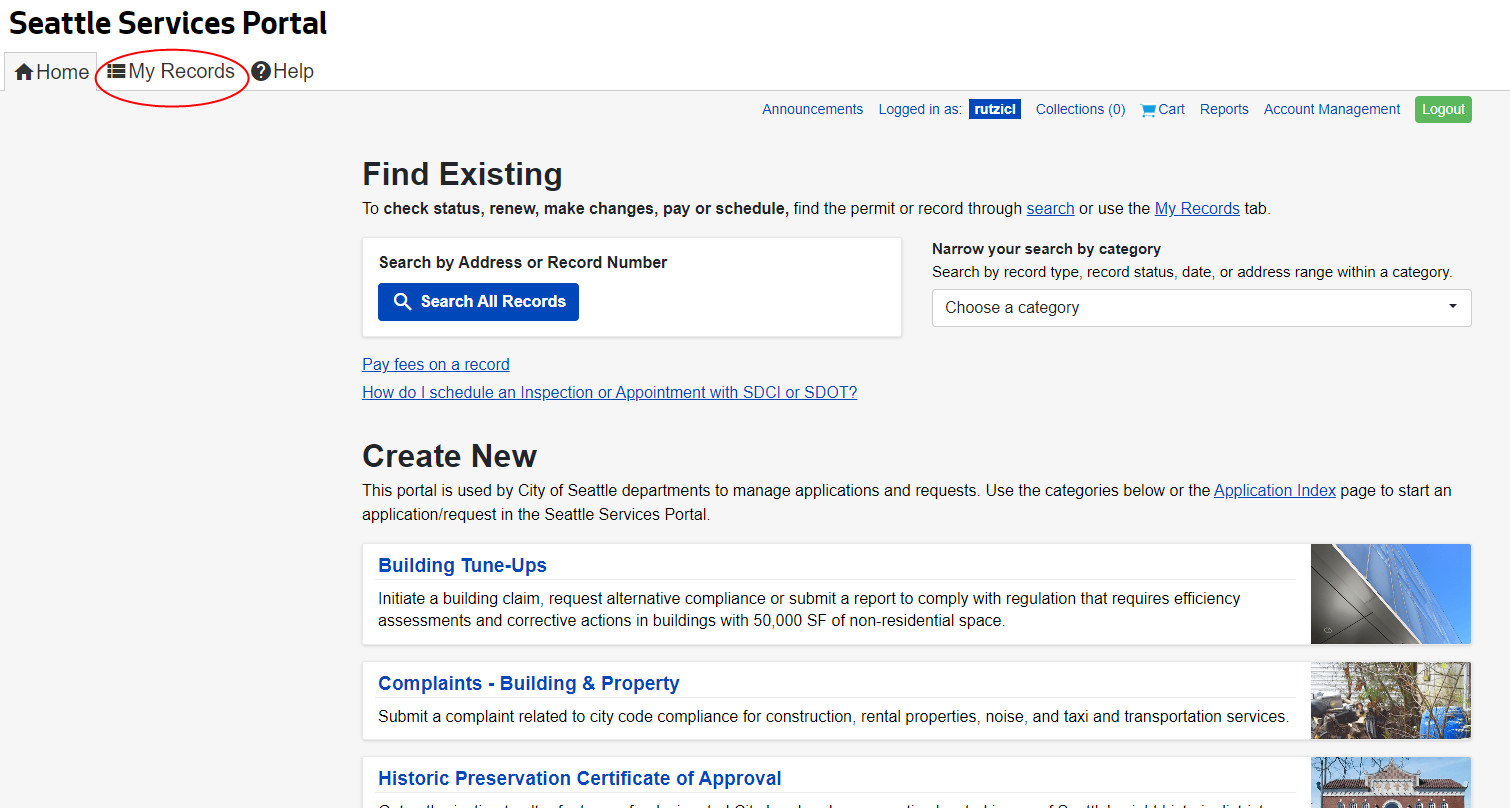Click the Announcements link
Image resolution: width=1510 pixels, height=808 pixels.
[x=812, y=109]
